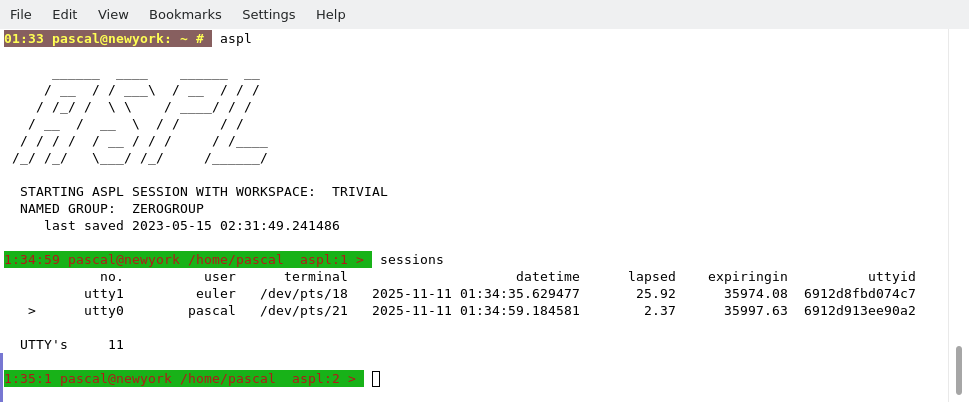Click the typed "sessions" command text
Image resolution: width=969 pixels, height=402 pixels.
(x=411, y=260)
